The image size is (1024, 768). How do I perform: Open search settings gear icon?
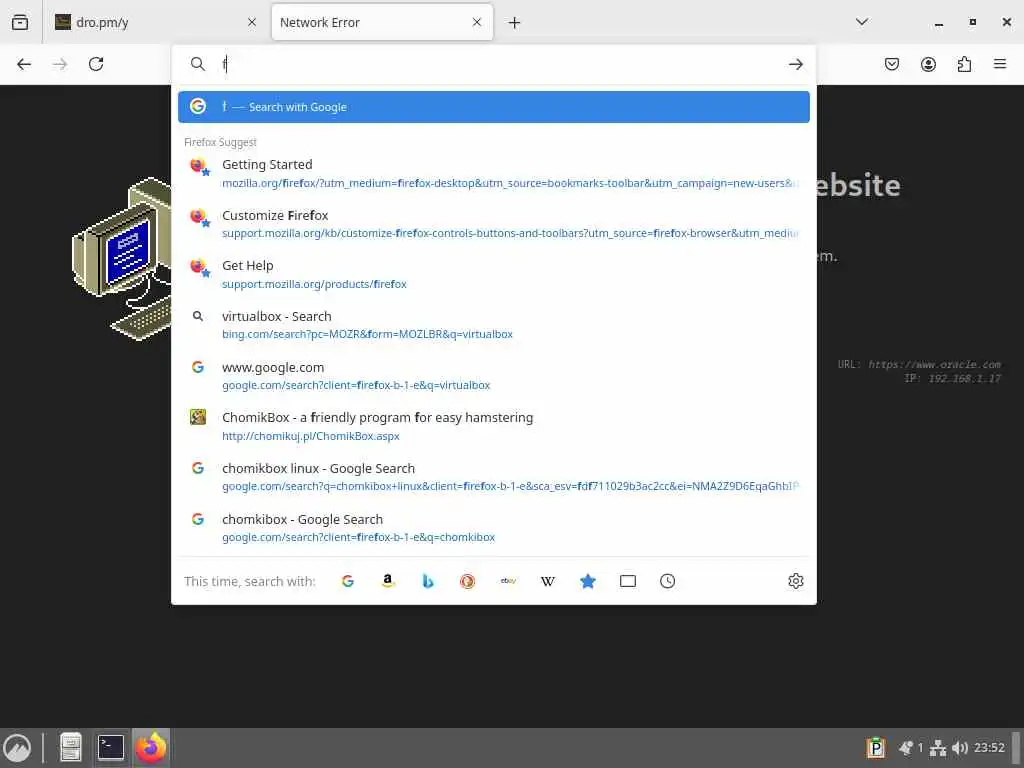795,581
